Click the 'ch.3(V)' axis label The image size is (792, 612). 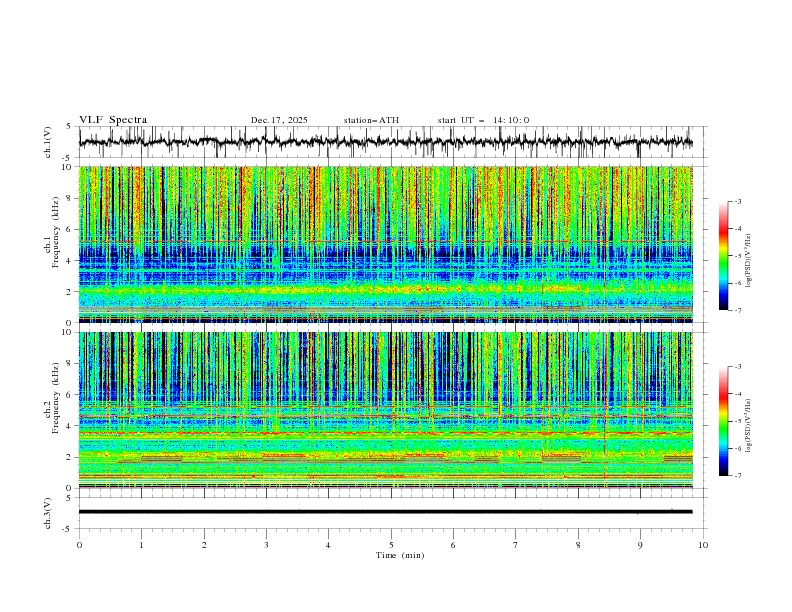pyautogui.click(x=48, y=513)
